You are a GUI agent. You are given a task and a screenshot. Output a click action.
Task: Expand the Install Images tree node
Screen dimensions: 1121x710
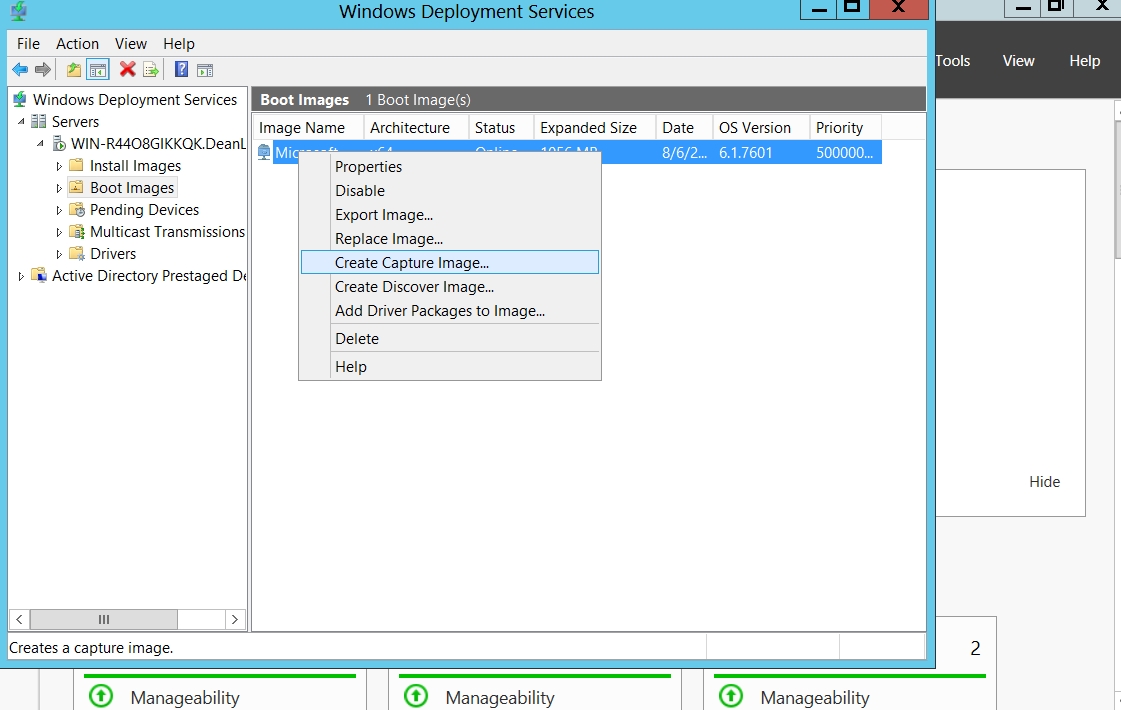[x=59, y=166]
